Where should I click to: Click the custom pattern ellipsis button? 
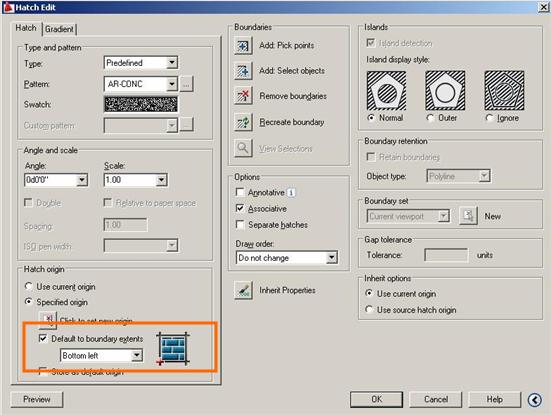187,124
